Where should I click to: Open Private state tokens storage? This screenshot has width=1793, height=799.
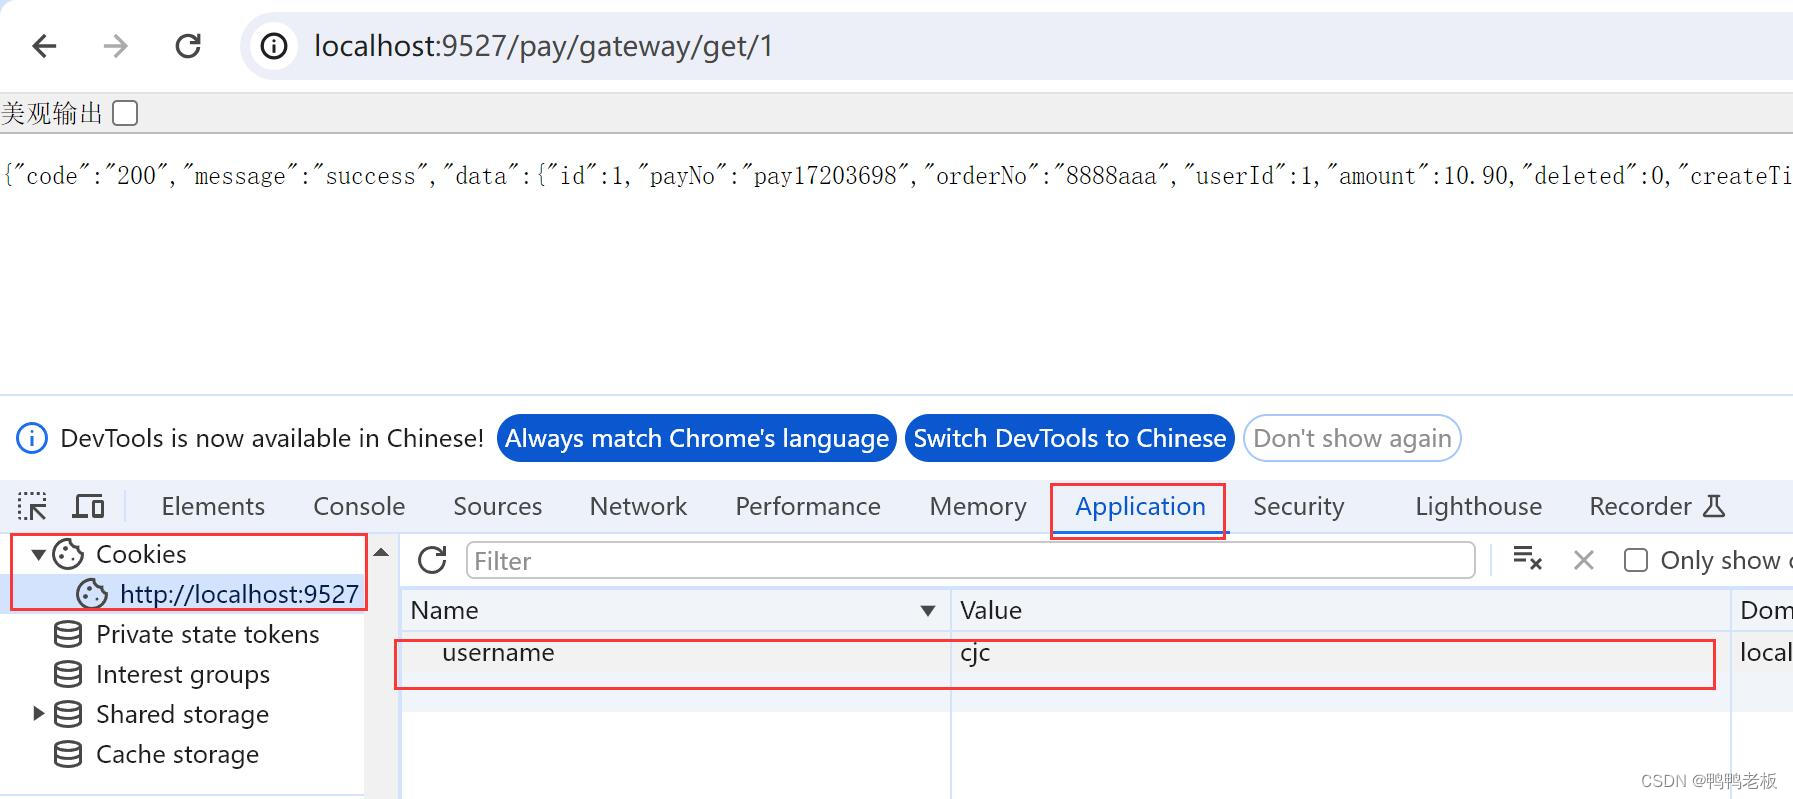[x=207, y=634]
